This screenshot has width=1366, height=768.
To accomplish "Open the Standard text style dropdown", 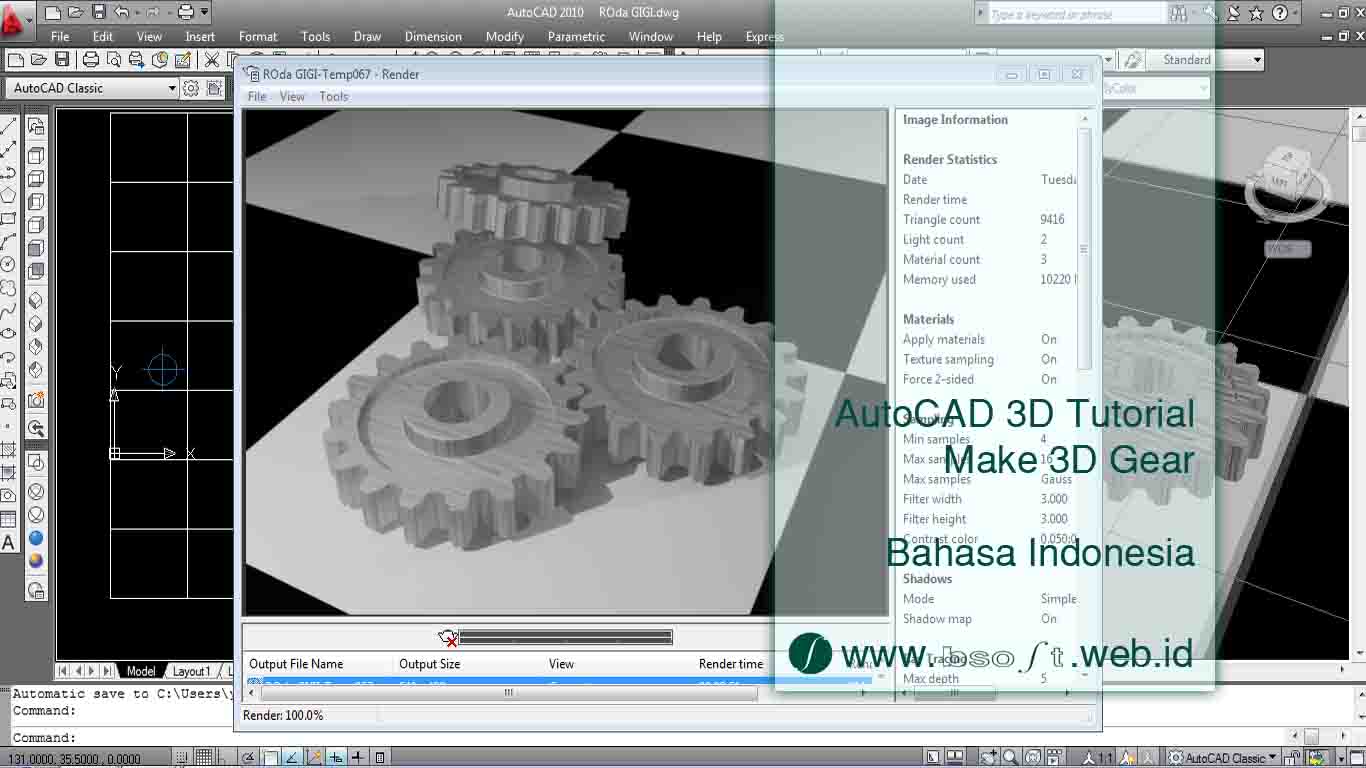I will click(x=1205, y=60).
